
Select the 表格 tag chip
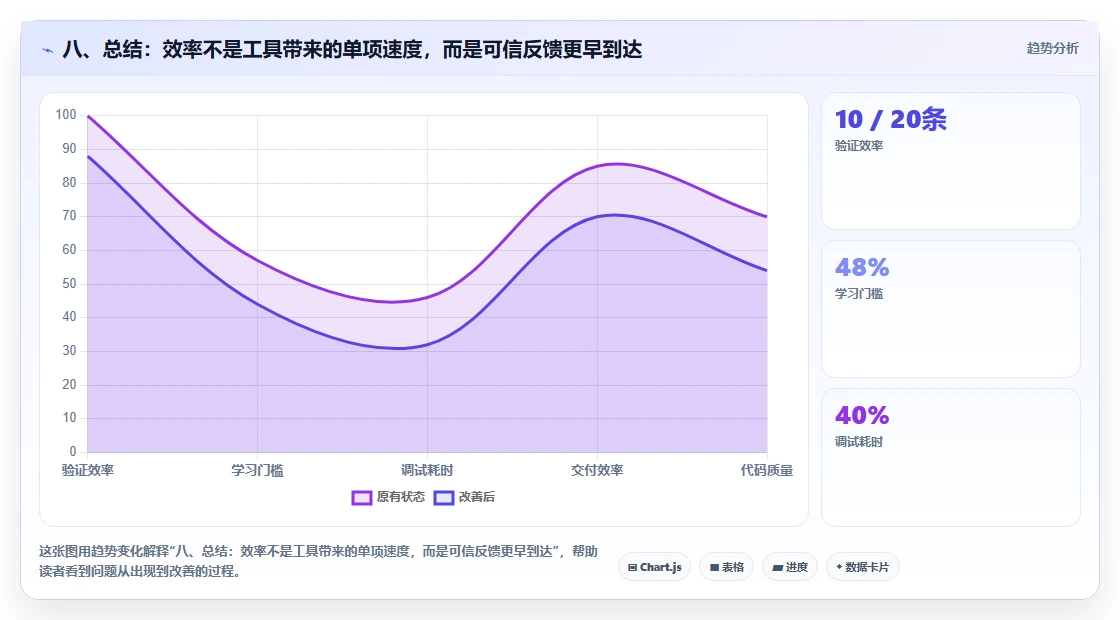726,567
